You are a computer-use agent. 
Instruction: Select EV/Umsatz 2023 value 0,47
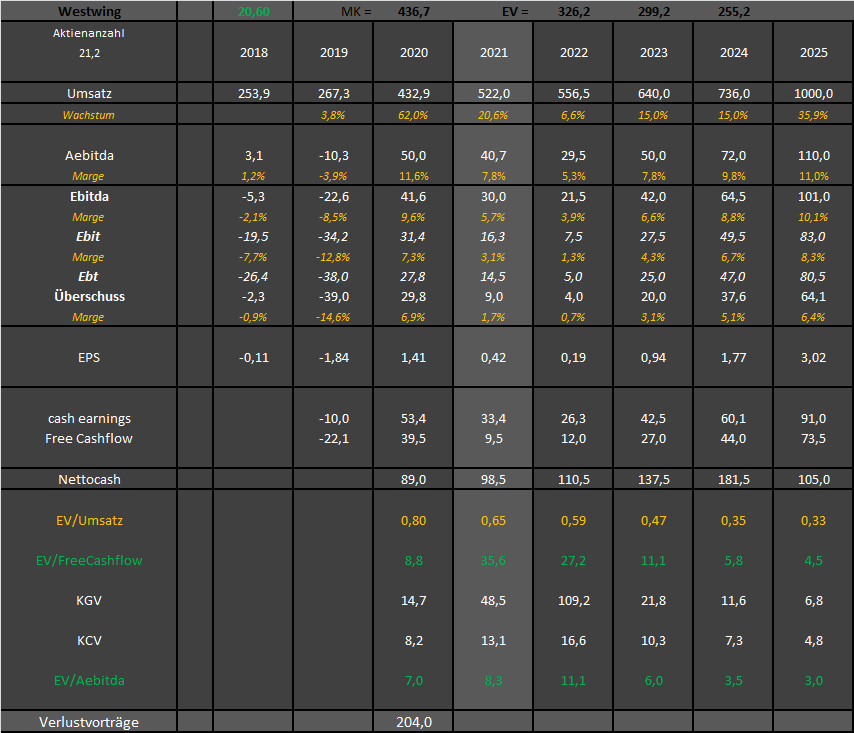pos(654,520)
